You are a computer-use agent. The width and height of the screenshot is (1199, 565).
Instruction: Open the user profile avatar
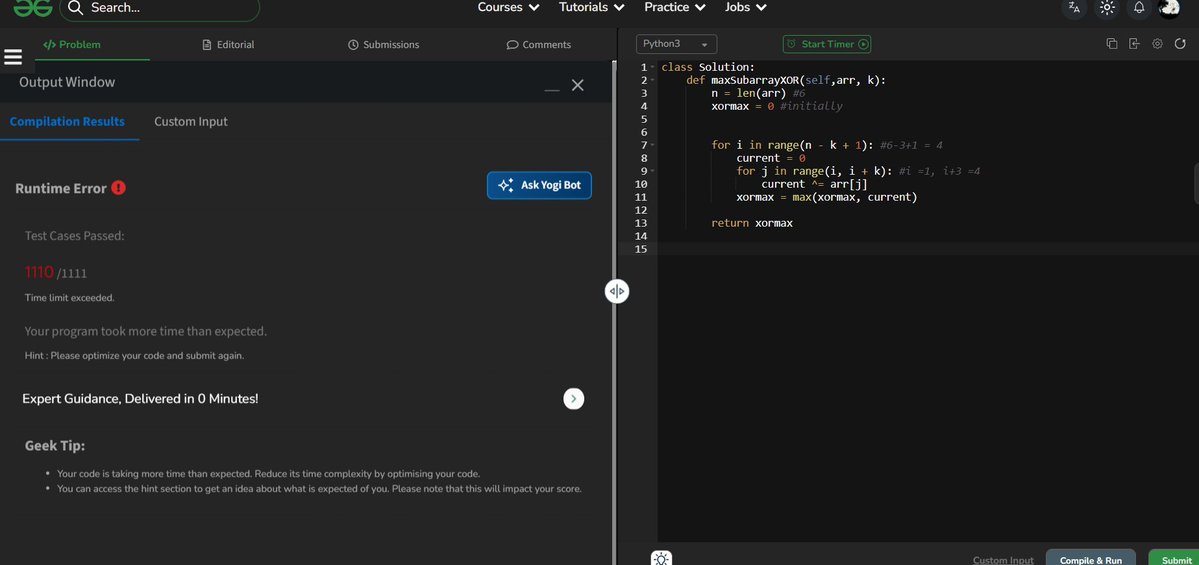[x=1169, y=8]
